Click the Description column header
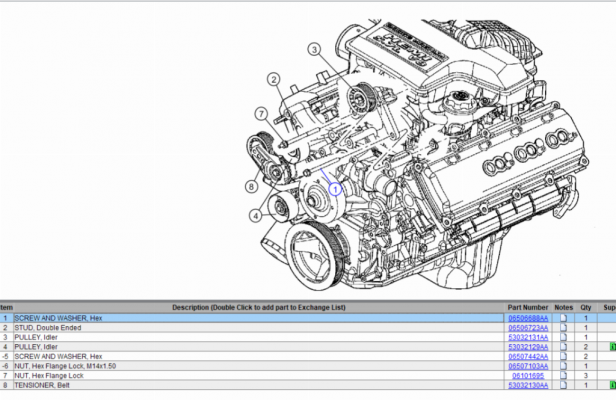616x400 pixels. point(258,307)
